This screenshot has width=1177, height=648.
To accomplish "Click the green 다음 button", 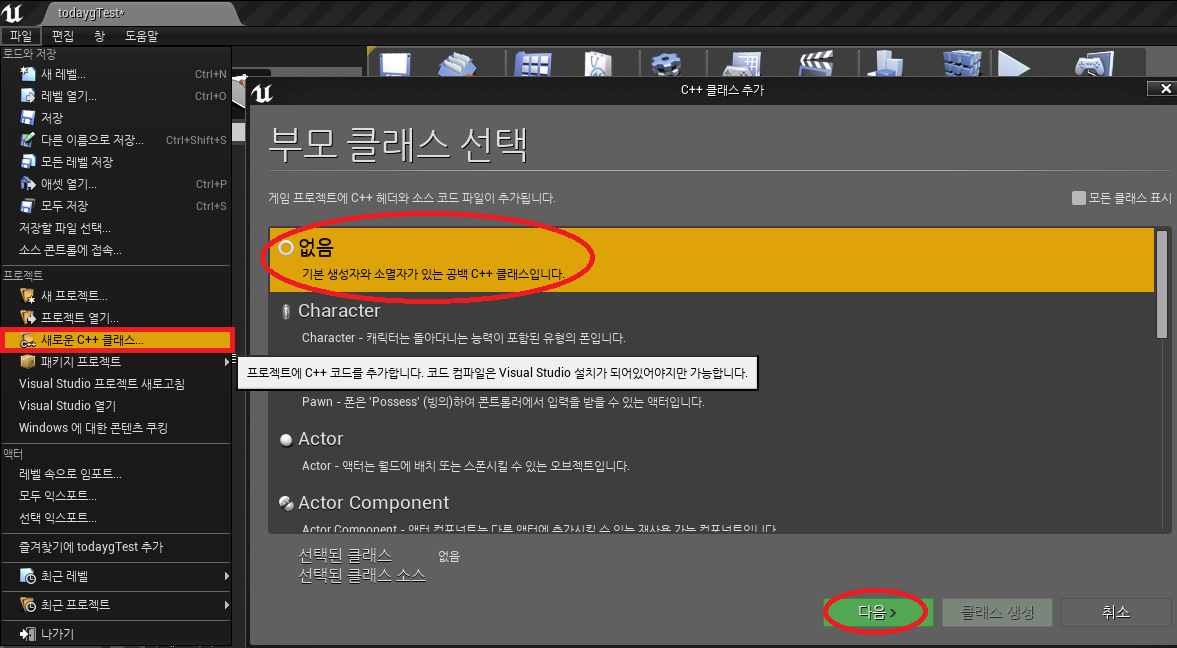I will pos(878,613).
